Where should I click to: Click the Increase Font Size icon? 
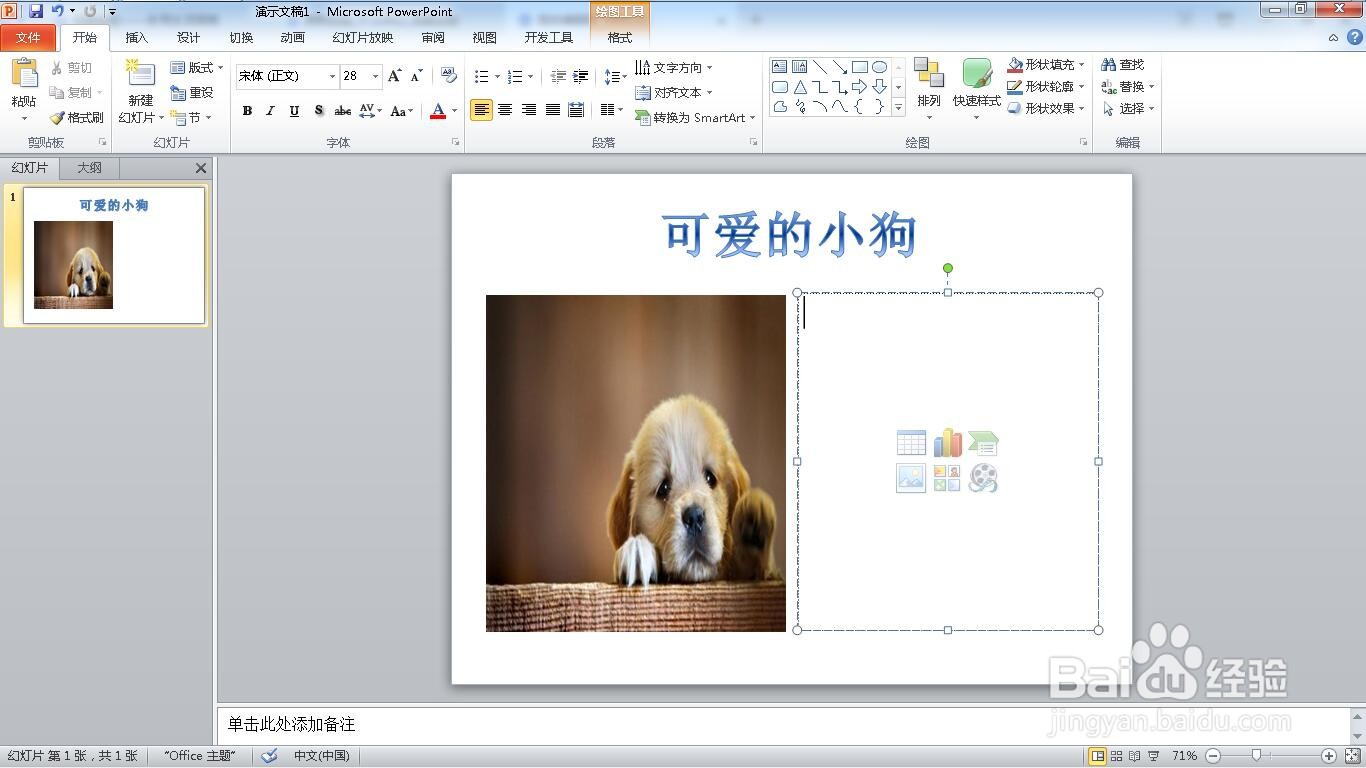pyautogui.click(x=394, y=76)
